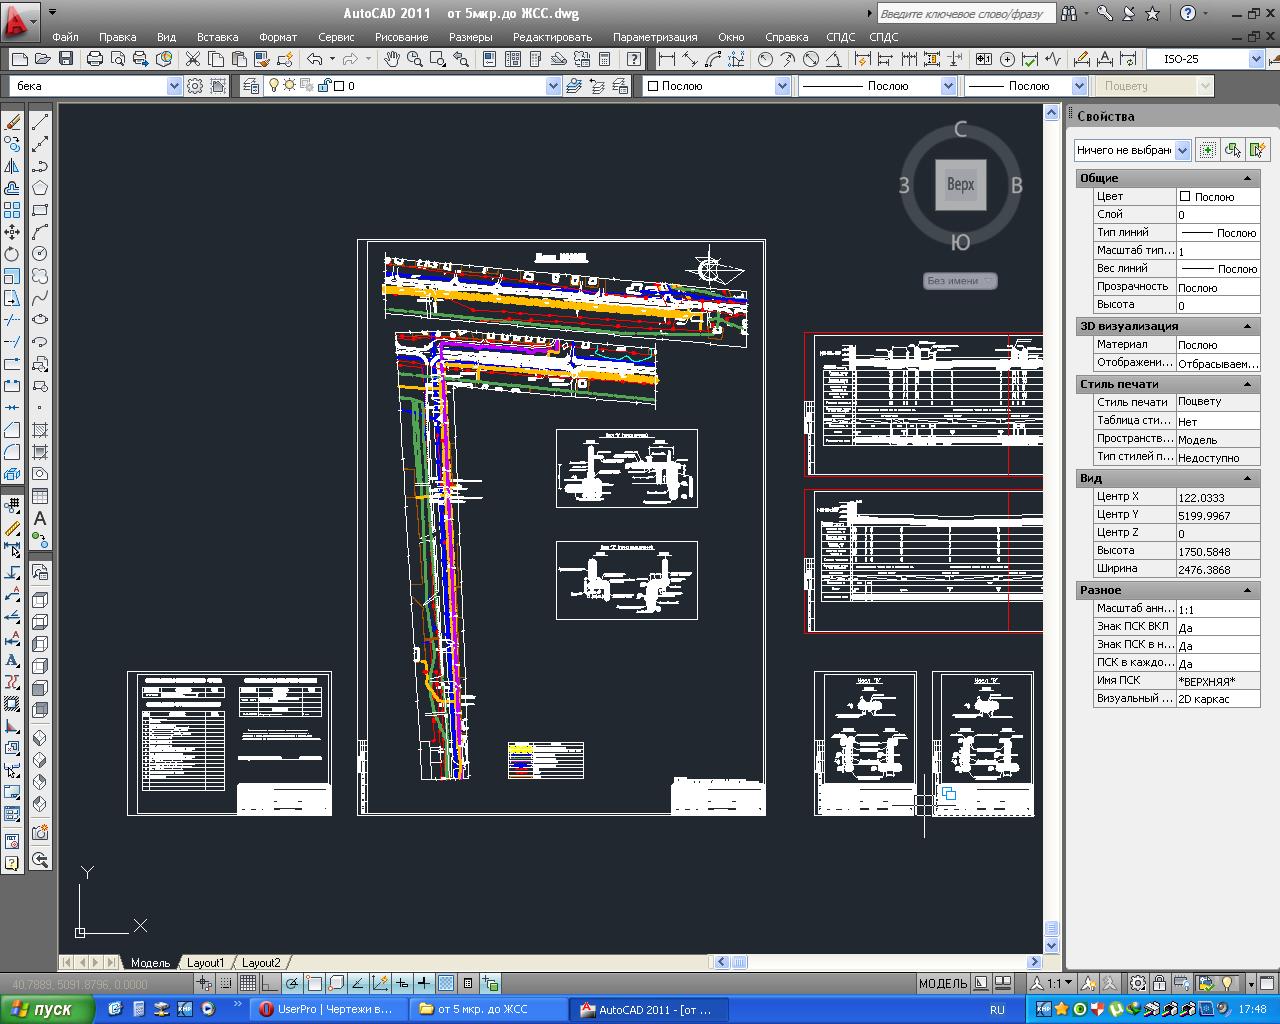Click the keyword search input field
Screen dimensions: 1280x1024
click(x=966, y=14)
